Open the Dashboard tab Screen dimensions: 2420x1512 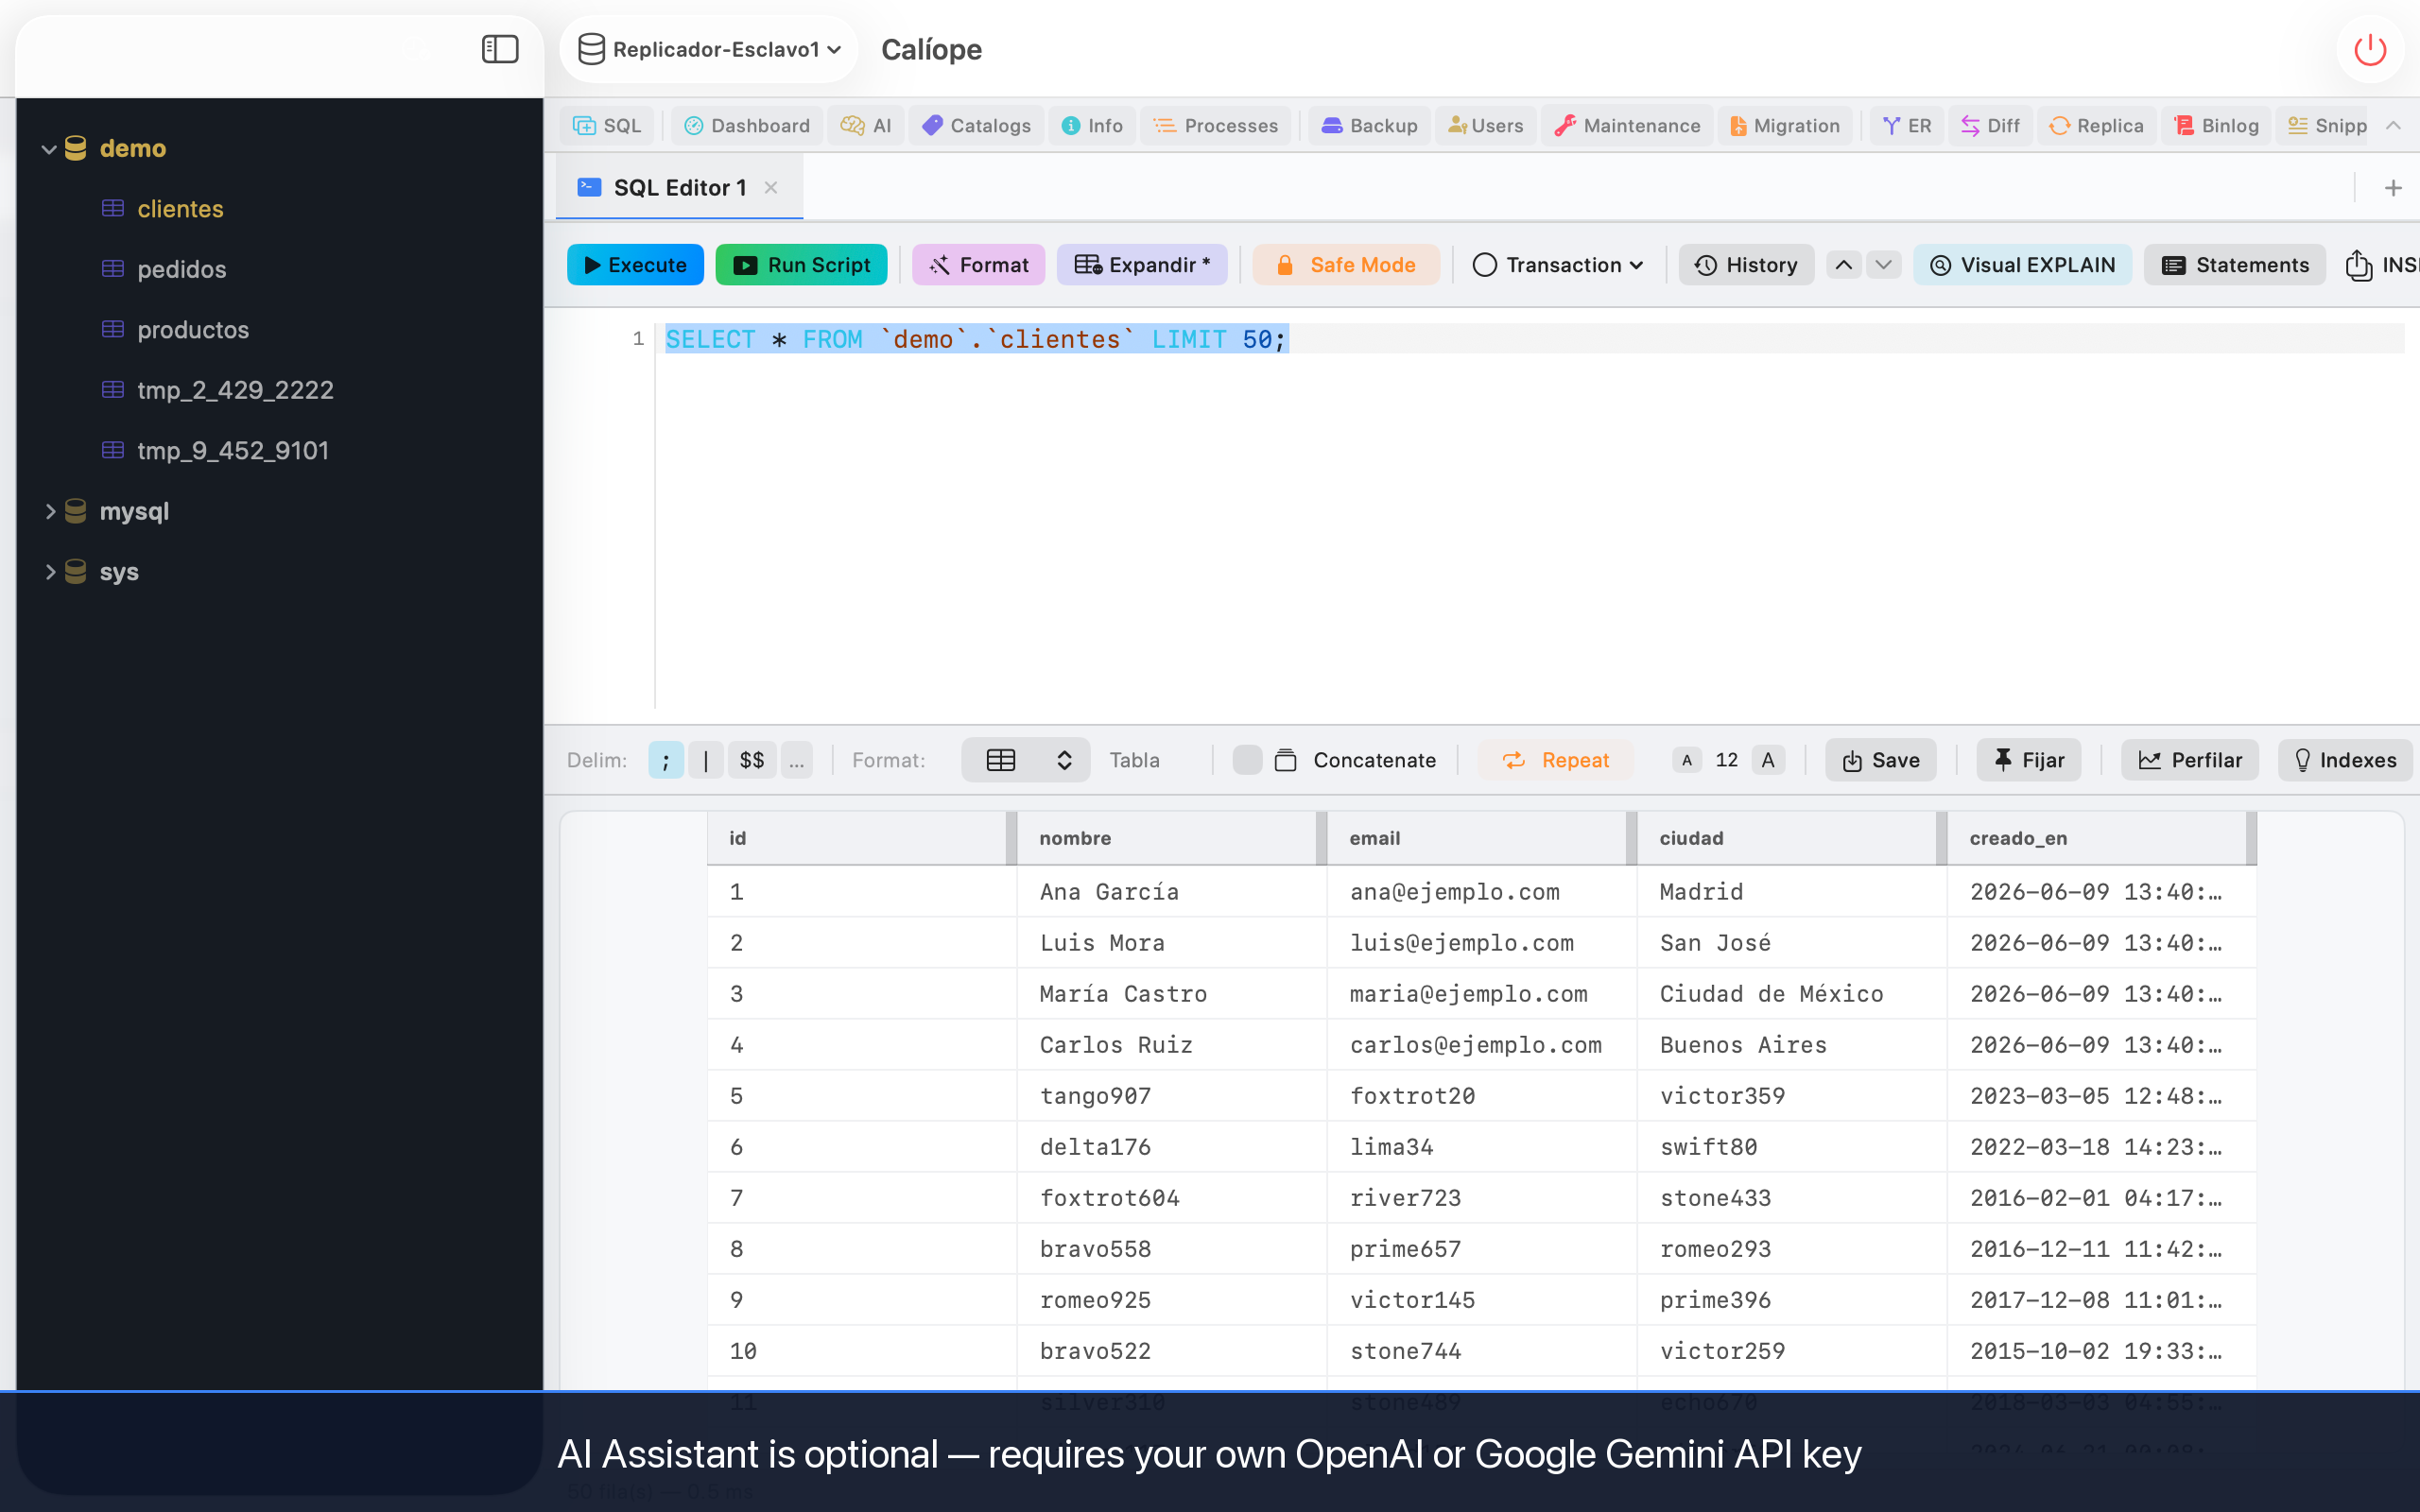tap(747, 125)
